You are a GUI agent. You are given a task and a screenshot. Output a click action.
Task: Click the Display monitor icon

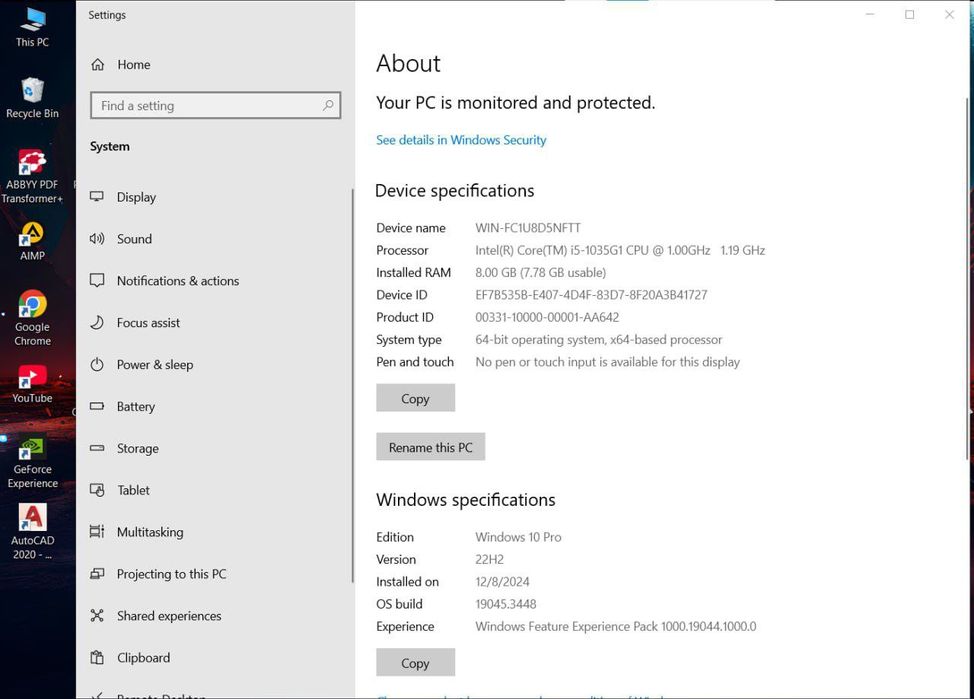[x=97, y=196]
